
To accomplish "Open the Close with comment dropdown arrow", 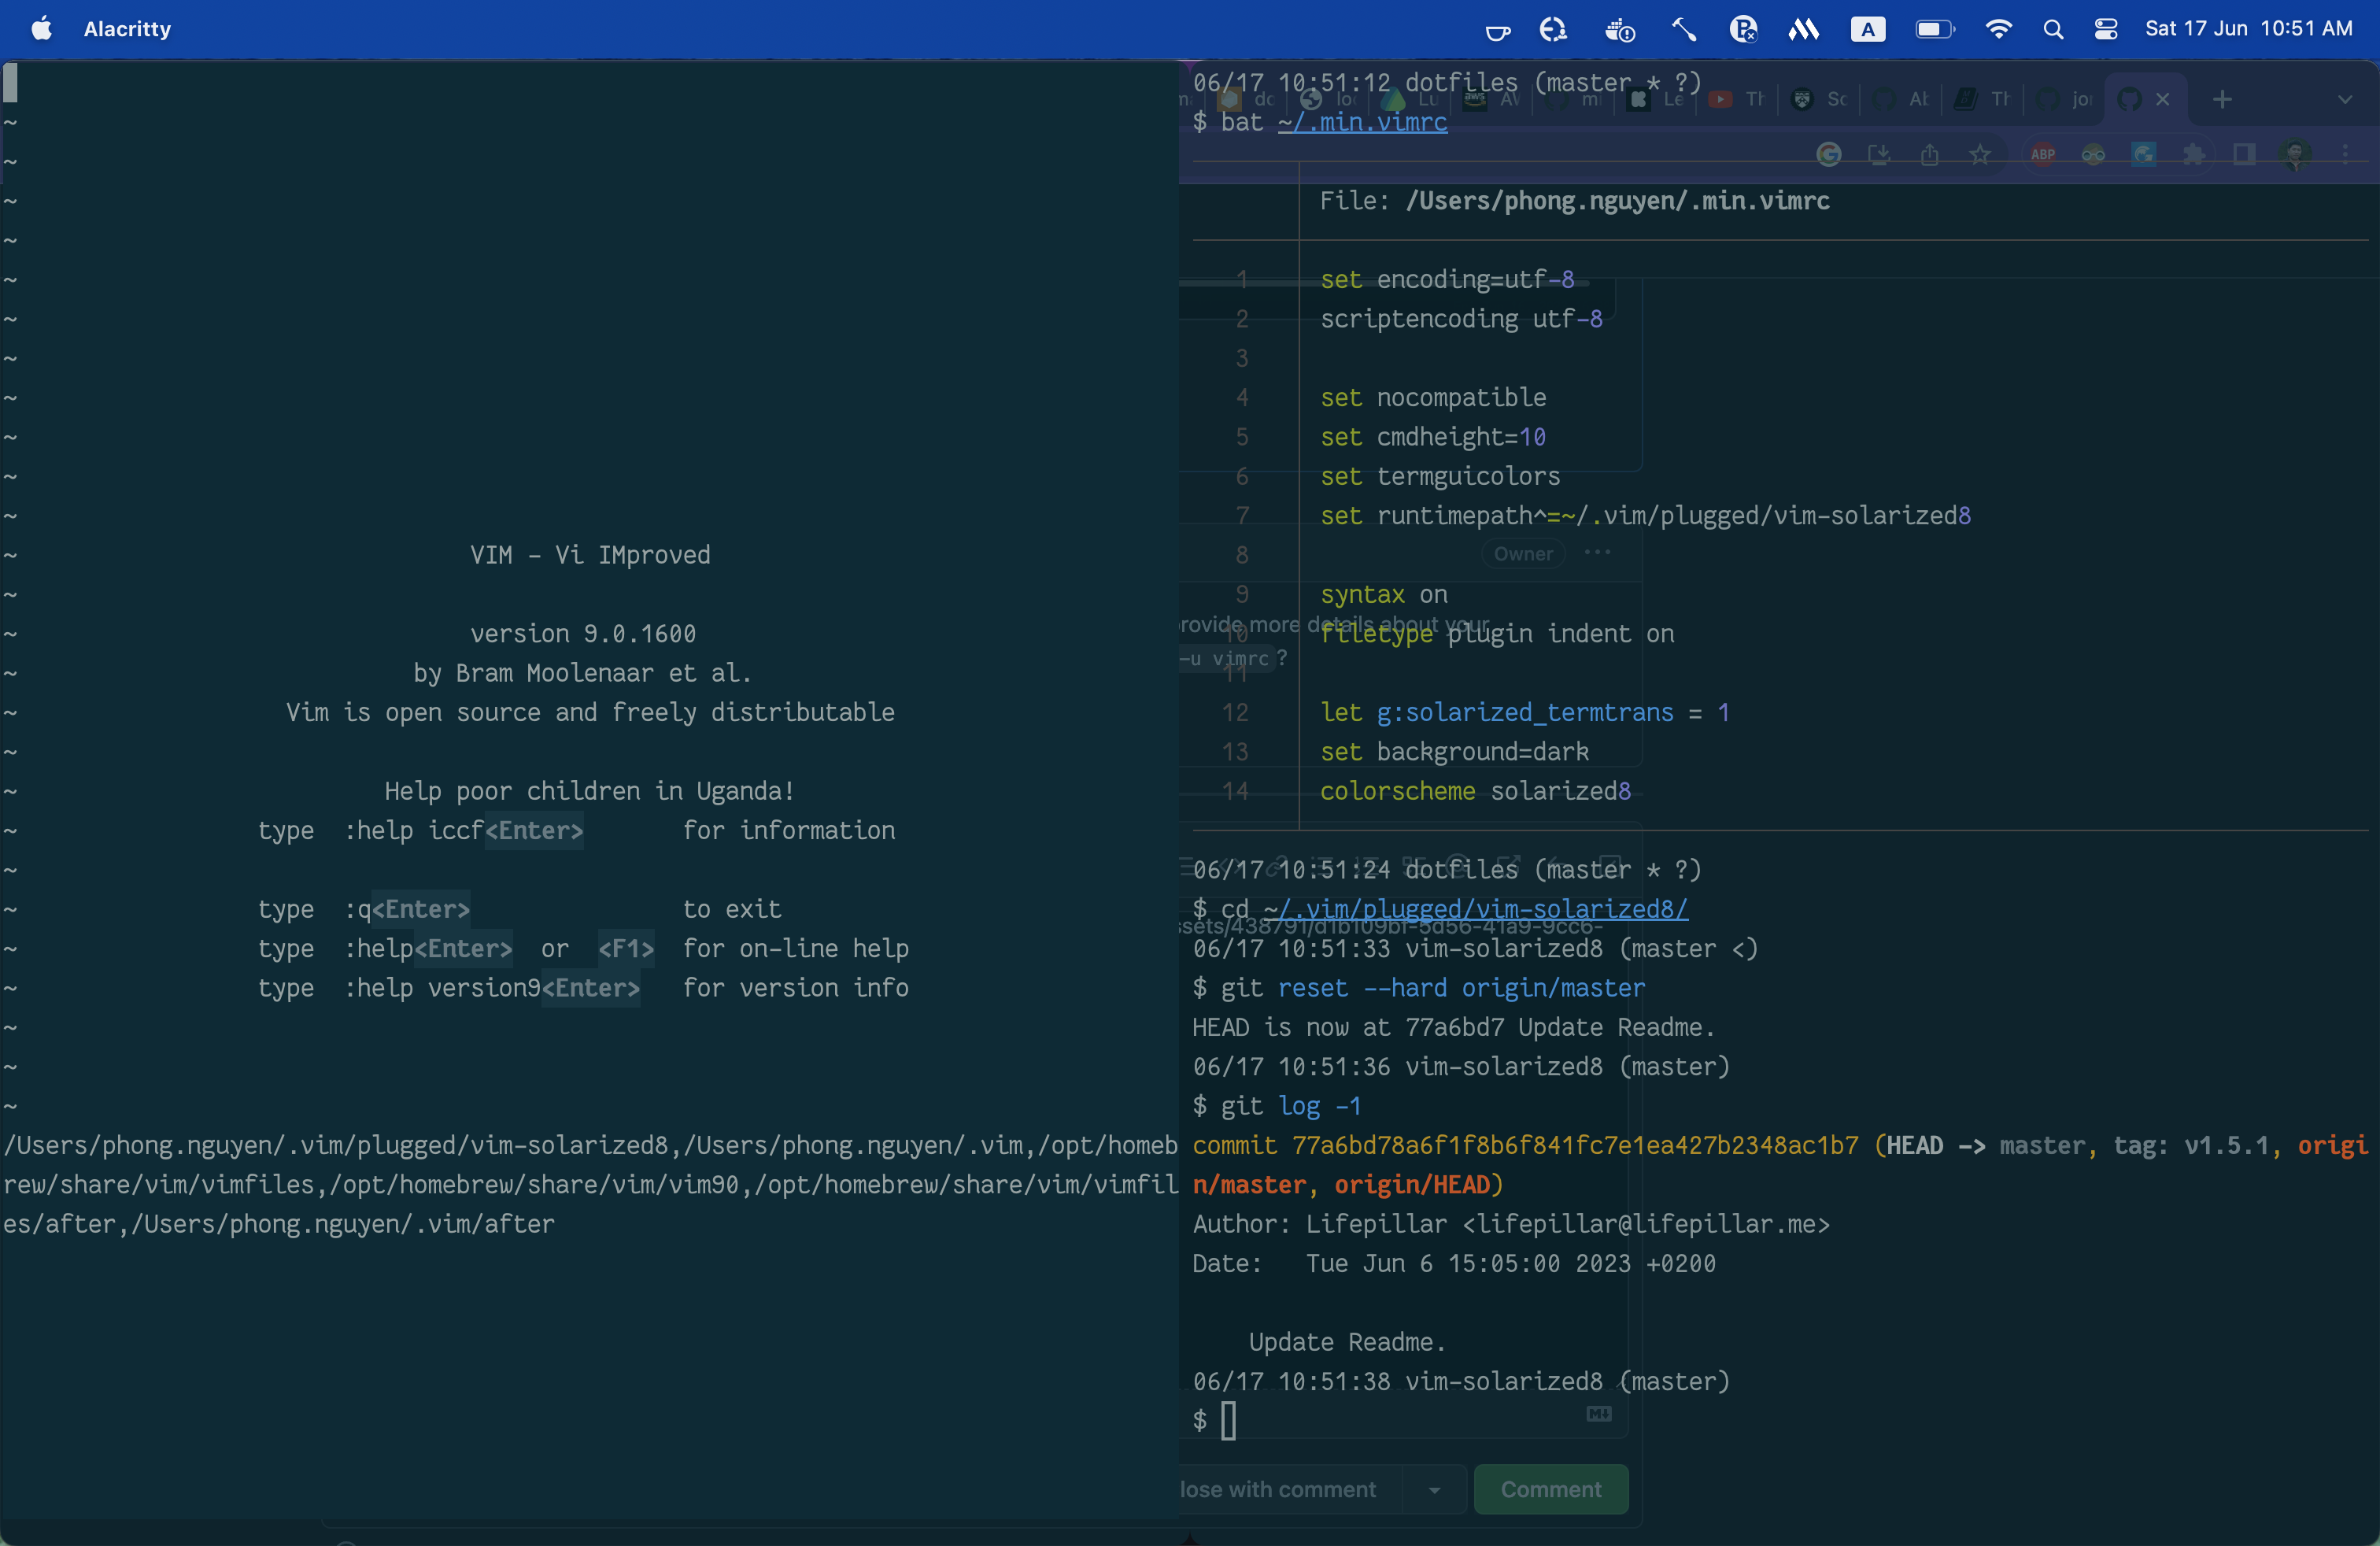I will pos(1435,1489).
